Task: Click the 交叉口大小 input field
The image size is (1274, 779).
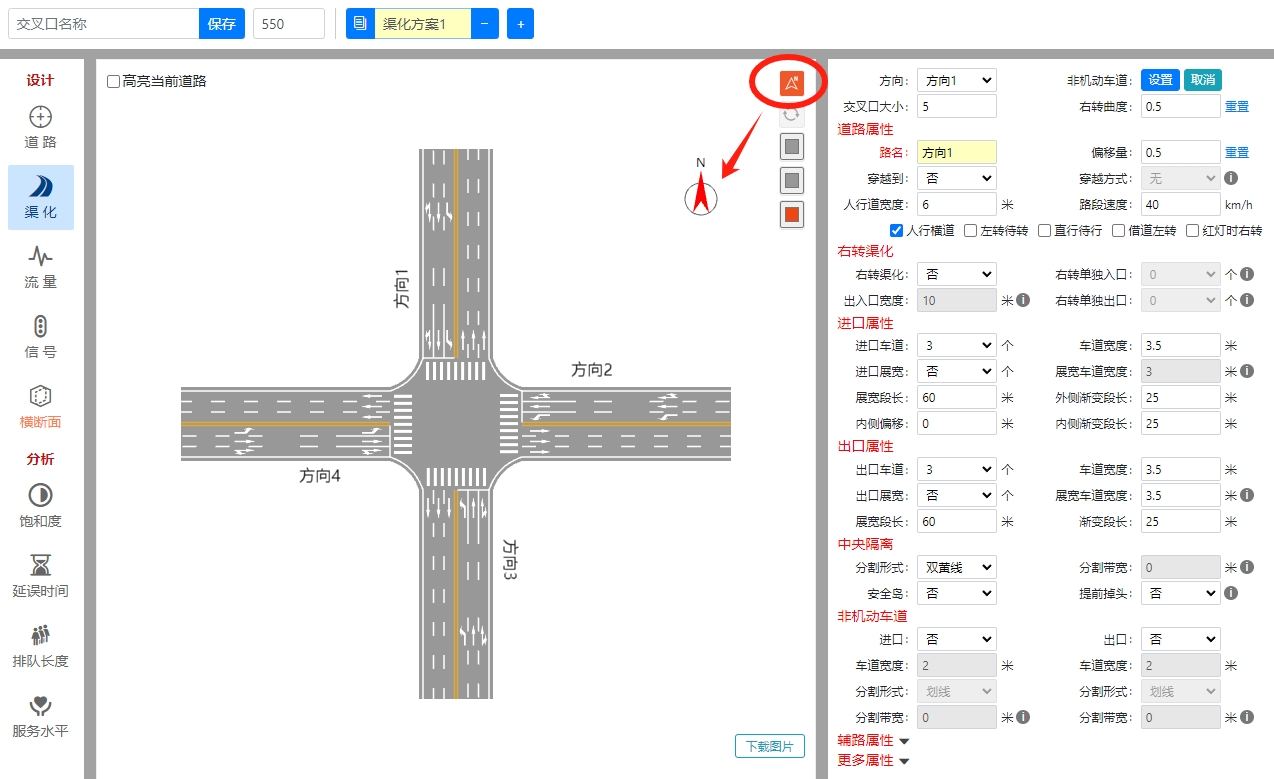Action: 956,106
